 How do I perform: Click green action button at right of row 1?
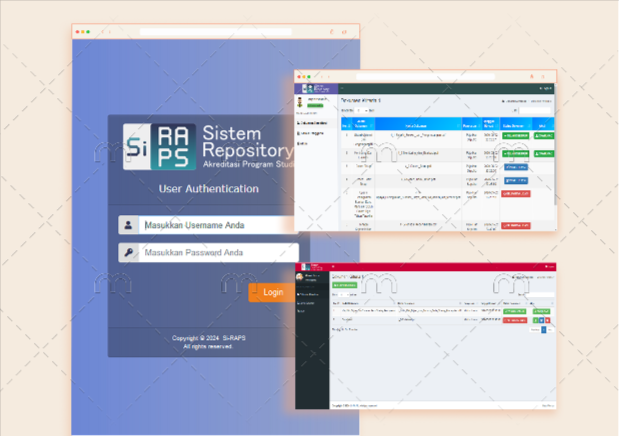tap(544, 135)
